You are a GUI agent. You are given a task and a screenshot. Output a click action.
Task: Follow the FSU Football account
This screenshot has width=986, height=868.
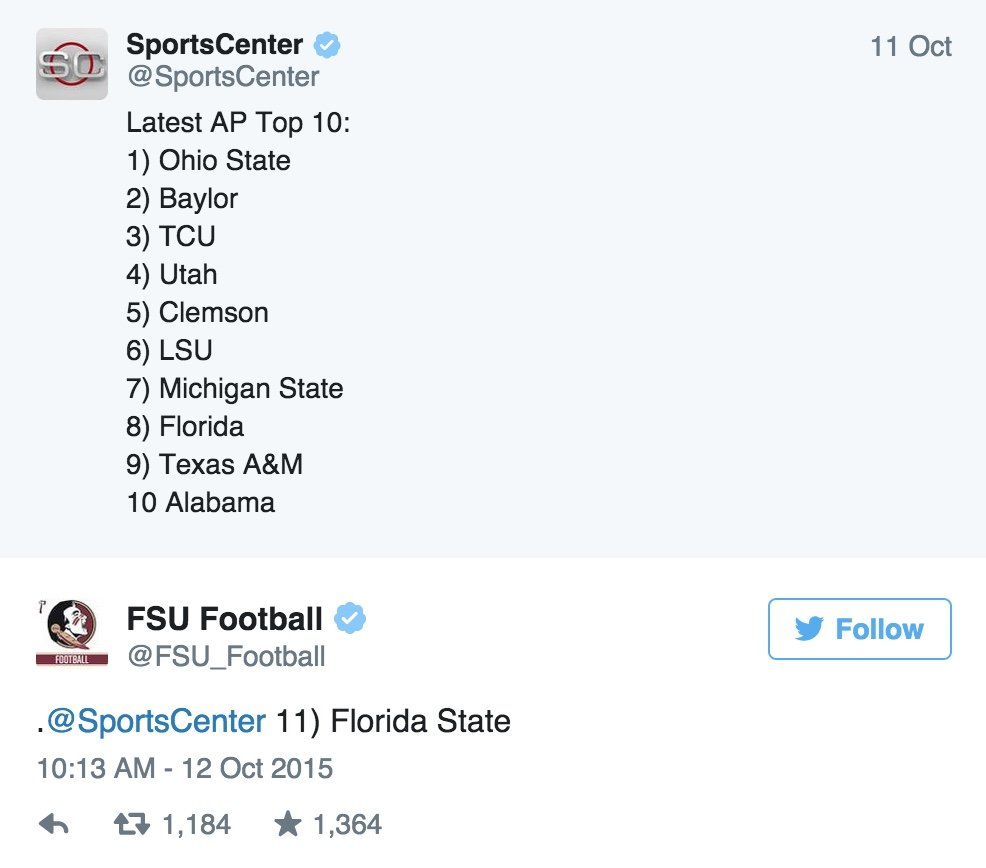click(860, 629)
